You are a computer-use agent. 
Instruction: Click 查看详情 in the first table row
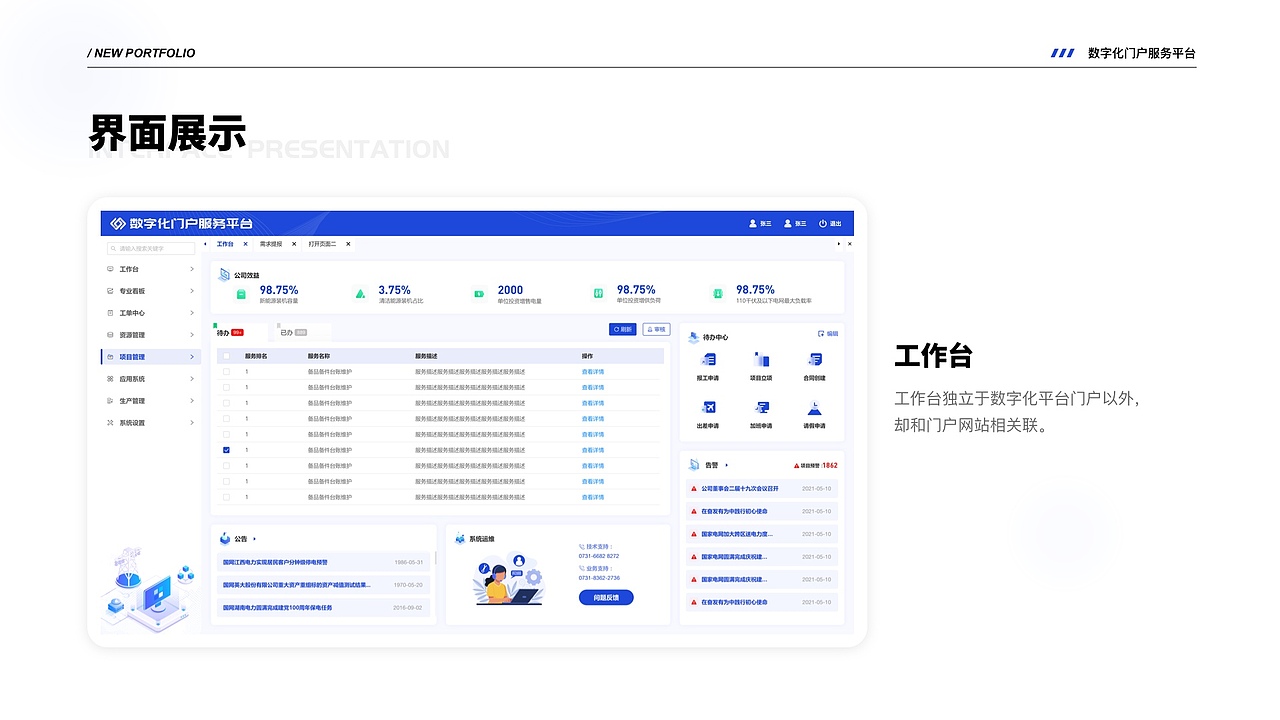coord(593,372)
